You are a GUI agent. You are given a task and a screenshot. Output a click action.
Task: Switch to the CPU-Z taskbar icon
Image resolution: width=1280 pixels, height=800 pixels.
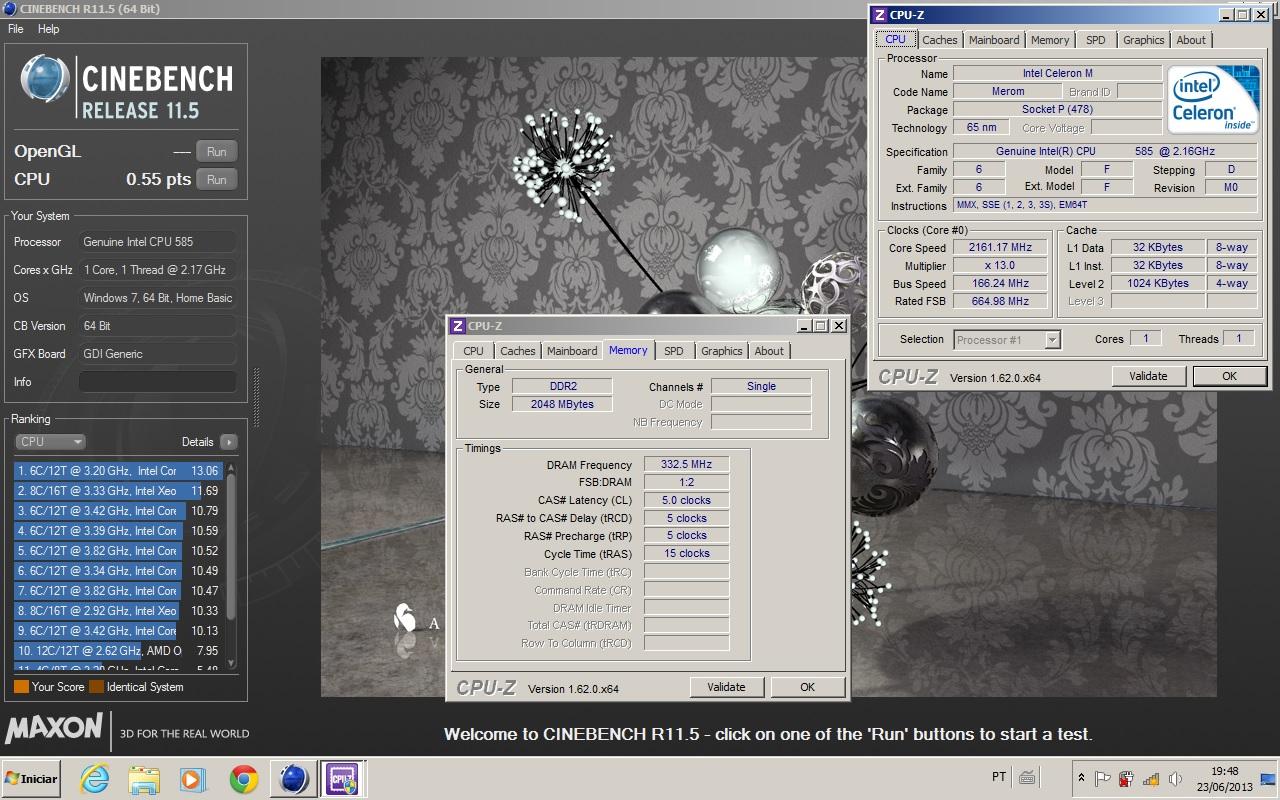pos(341,778)
